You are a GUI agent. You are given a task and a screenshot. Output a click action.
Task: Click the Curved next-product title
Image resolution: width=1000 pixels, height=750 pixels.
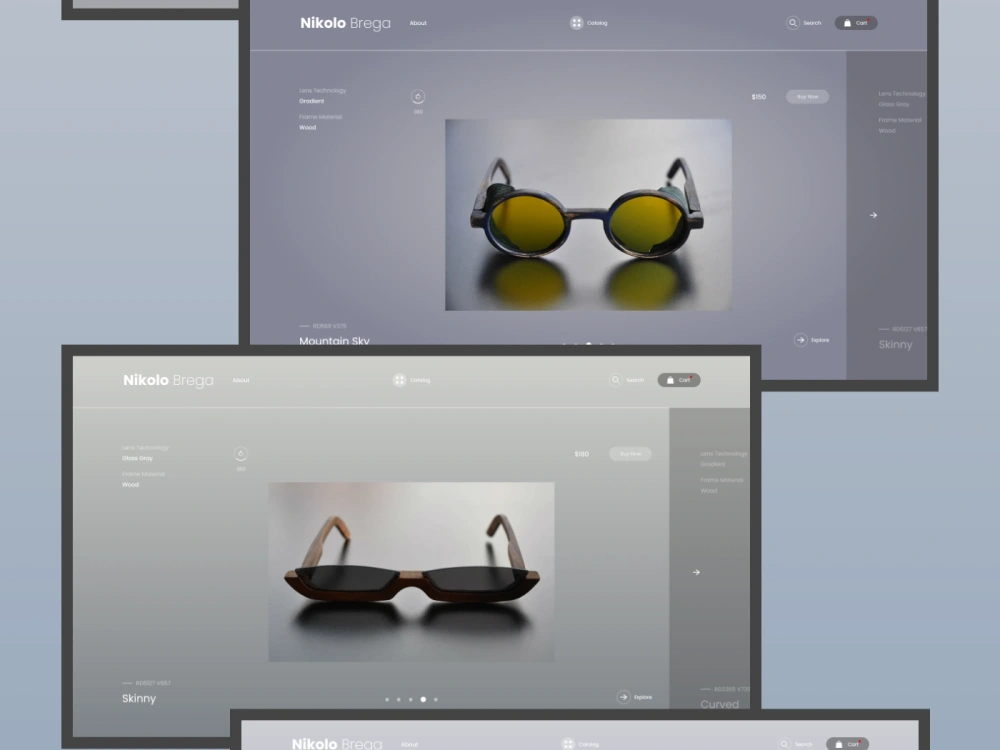click(x=719, y=704)
